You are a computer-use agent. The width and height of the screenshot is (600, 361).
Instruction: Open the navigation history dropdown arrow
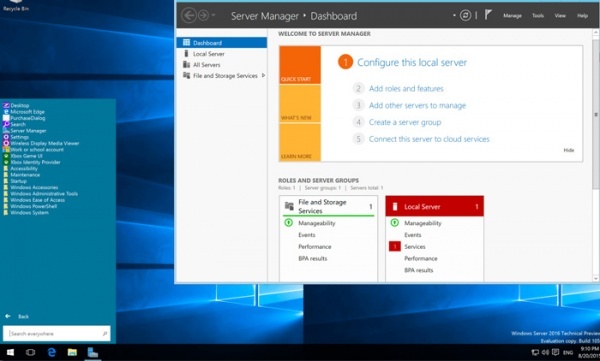214,15
